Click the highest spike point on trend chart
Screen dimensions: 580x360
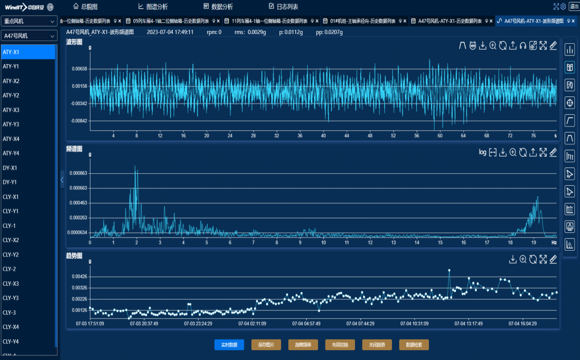[449, 270]
